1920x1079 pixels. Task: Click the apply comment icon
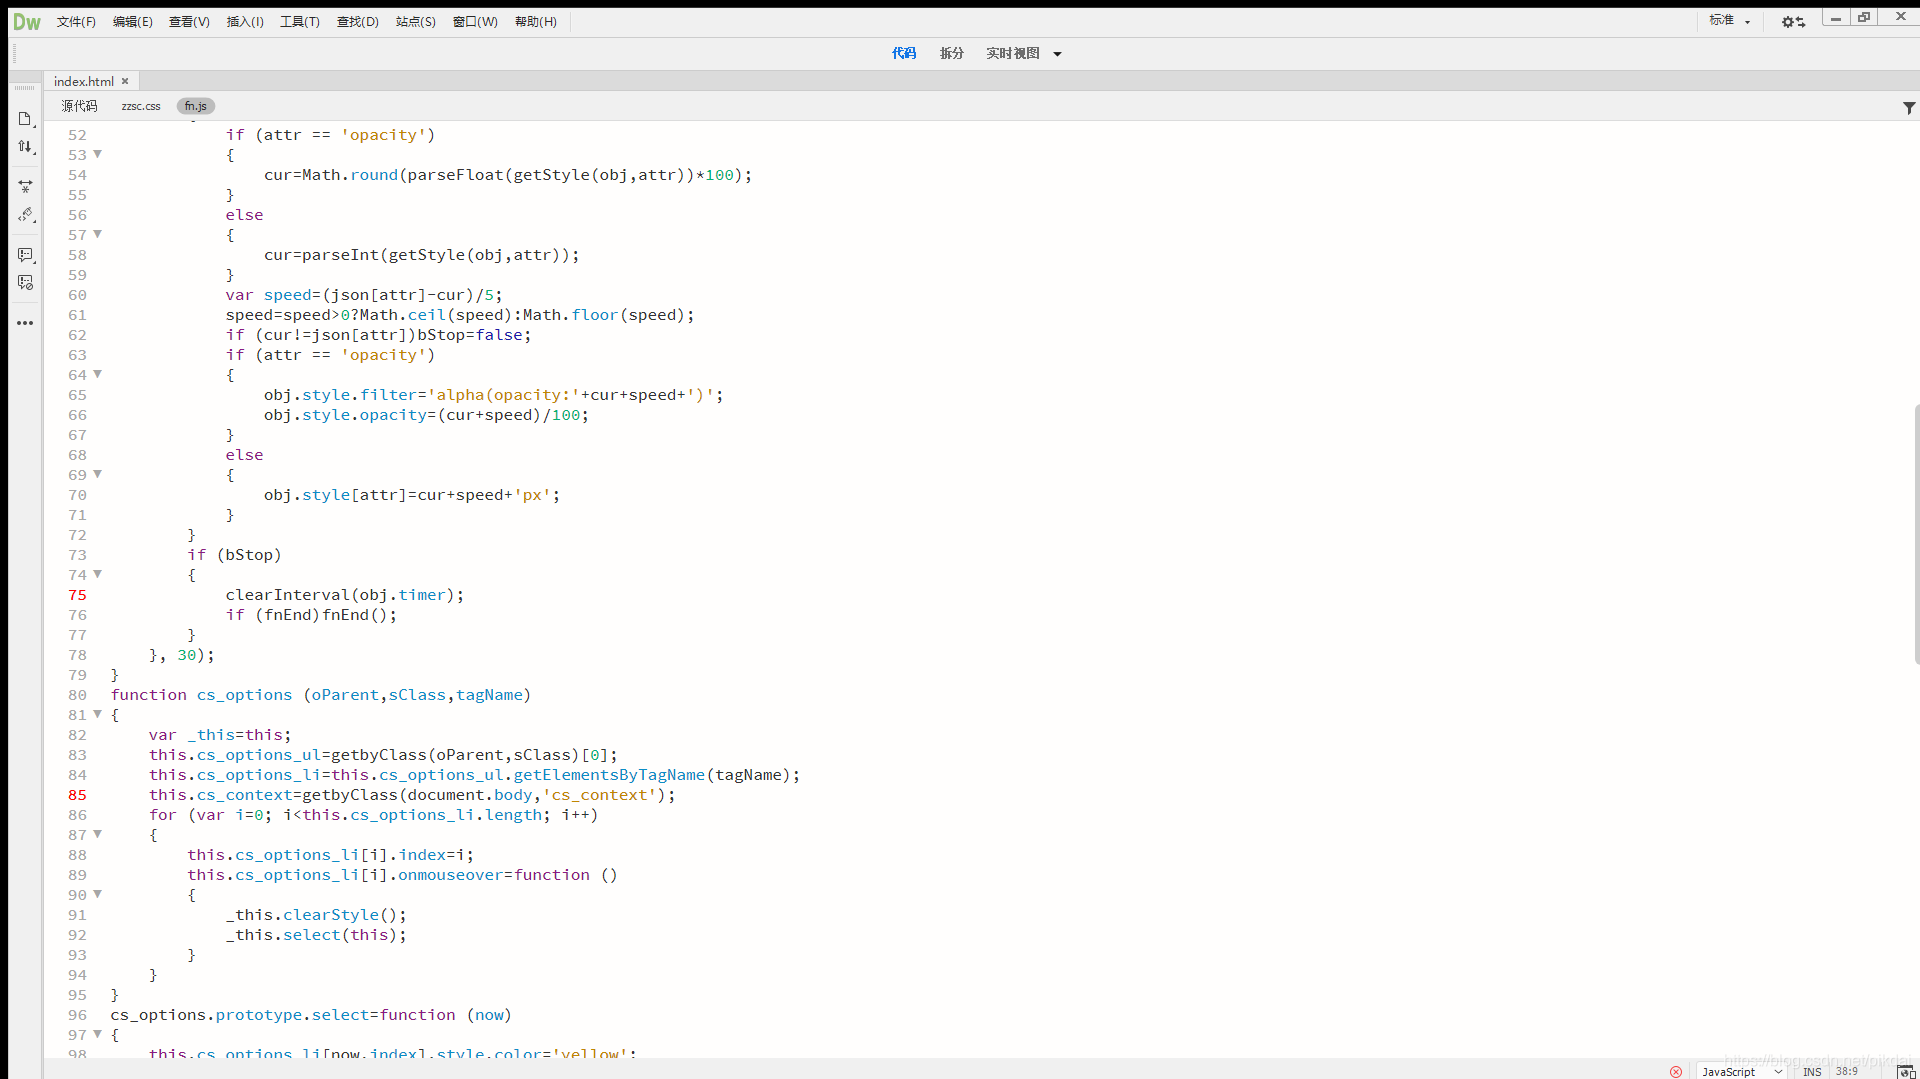25,255
